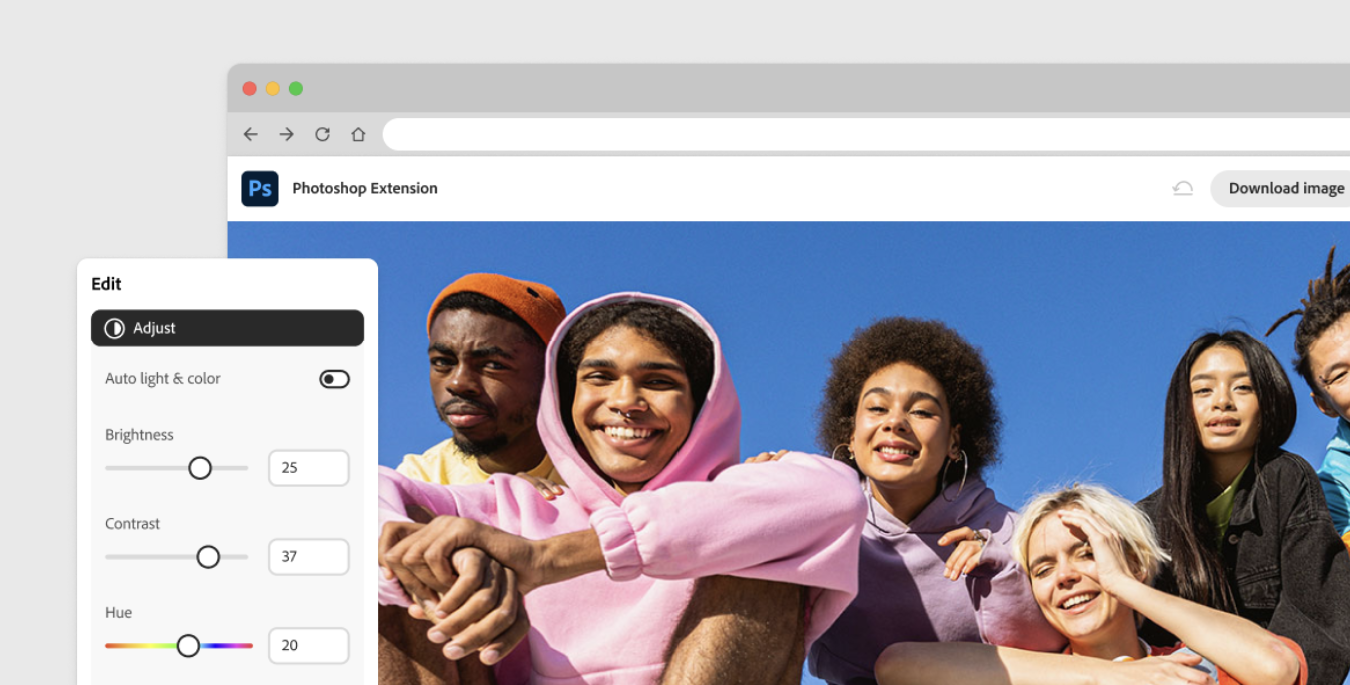Click the yellow minimize window button
Viewport: 1350px width, 685px height.
click(x=273, y=89)
